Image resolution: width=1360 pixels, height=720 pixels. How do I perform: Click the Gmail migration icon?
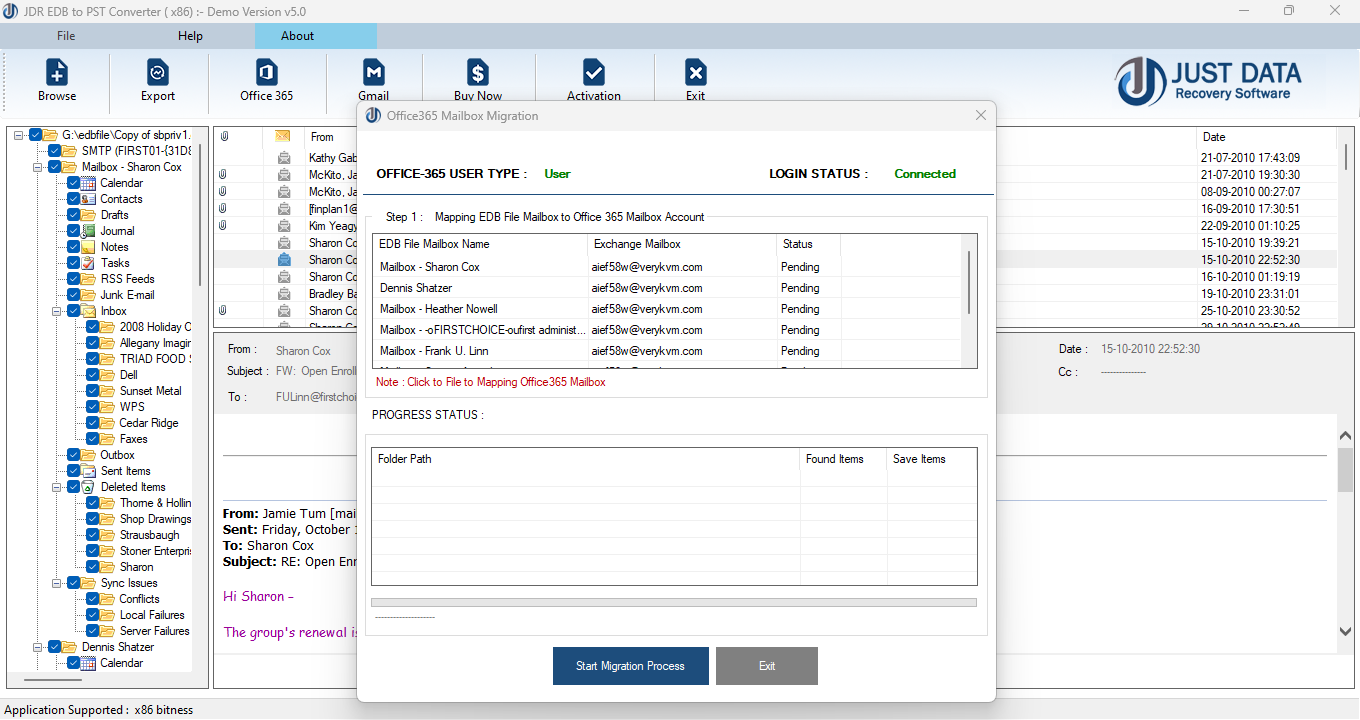[x=373, y=78]
